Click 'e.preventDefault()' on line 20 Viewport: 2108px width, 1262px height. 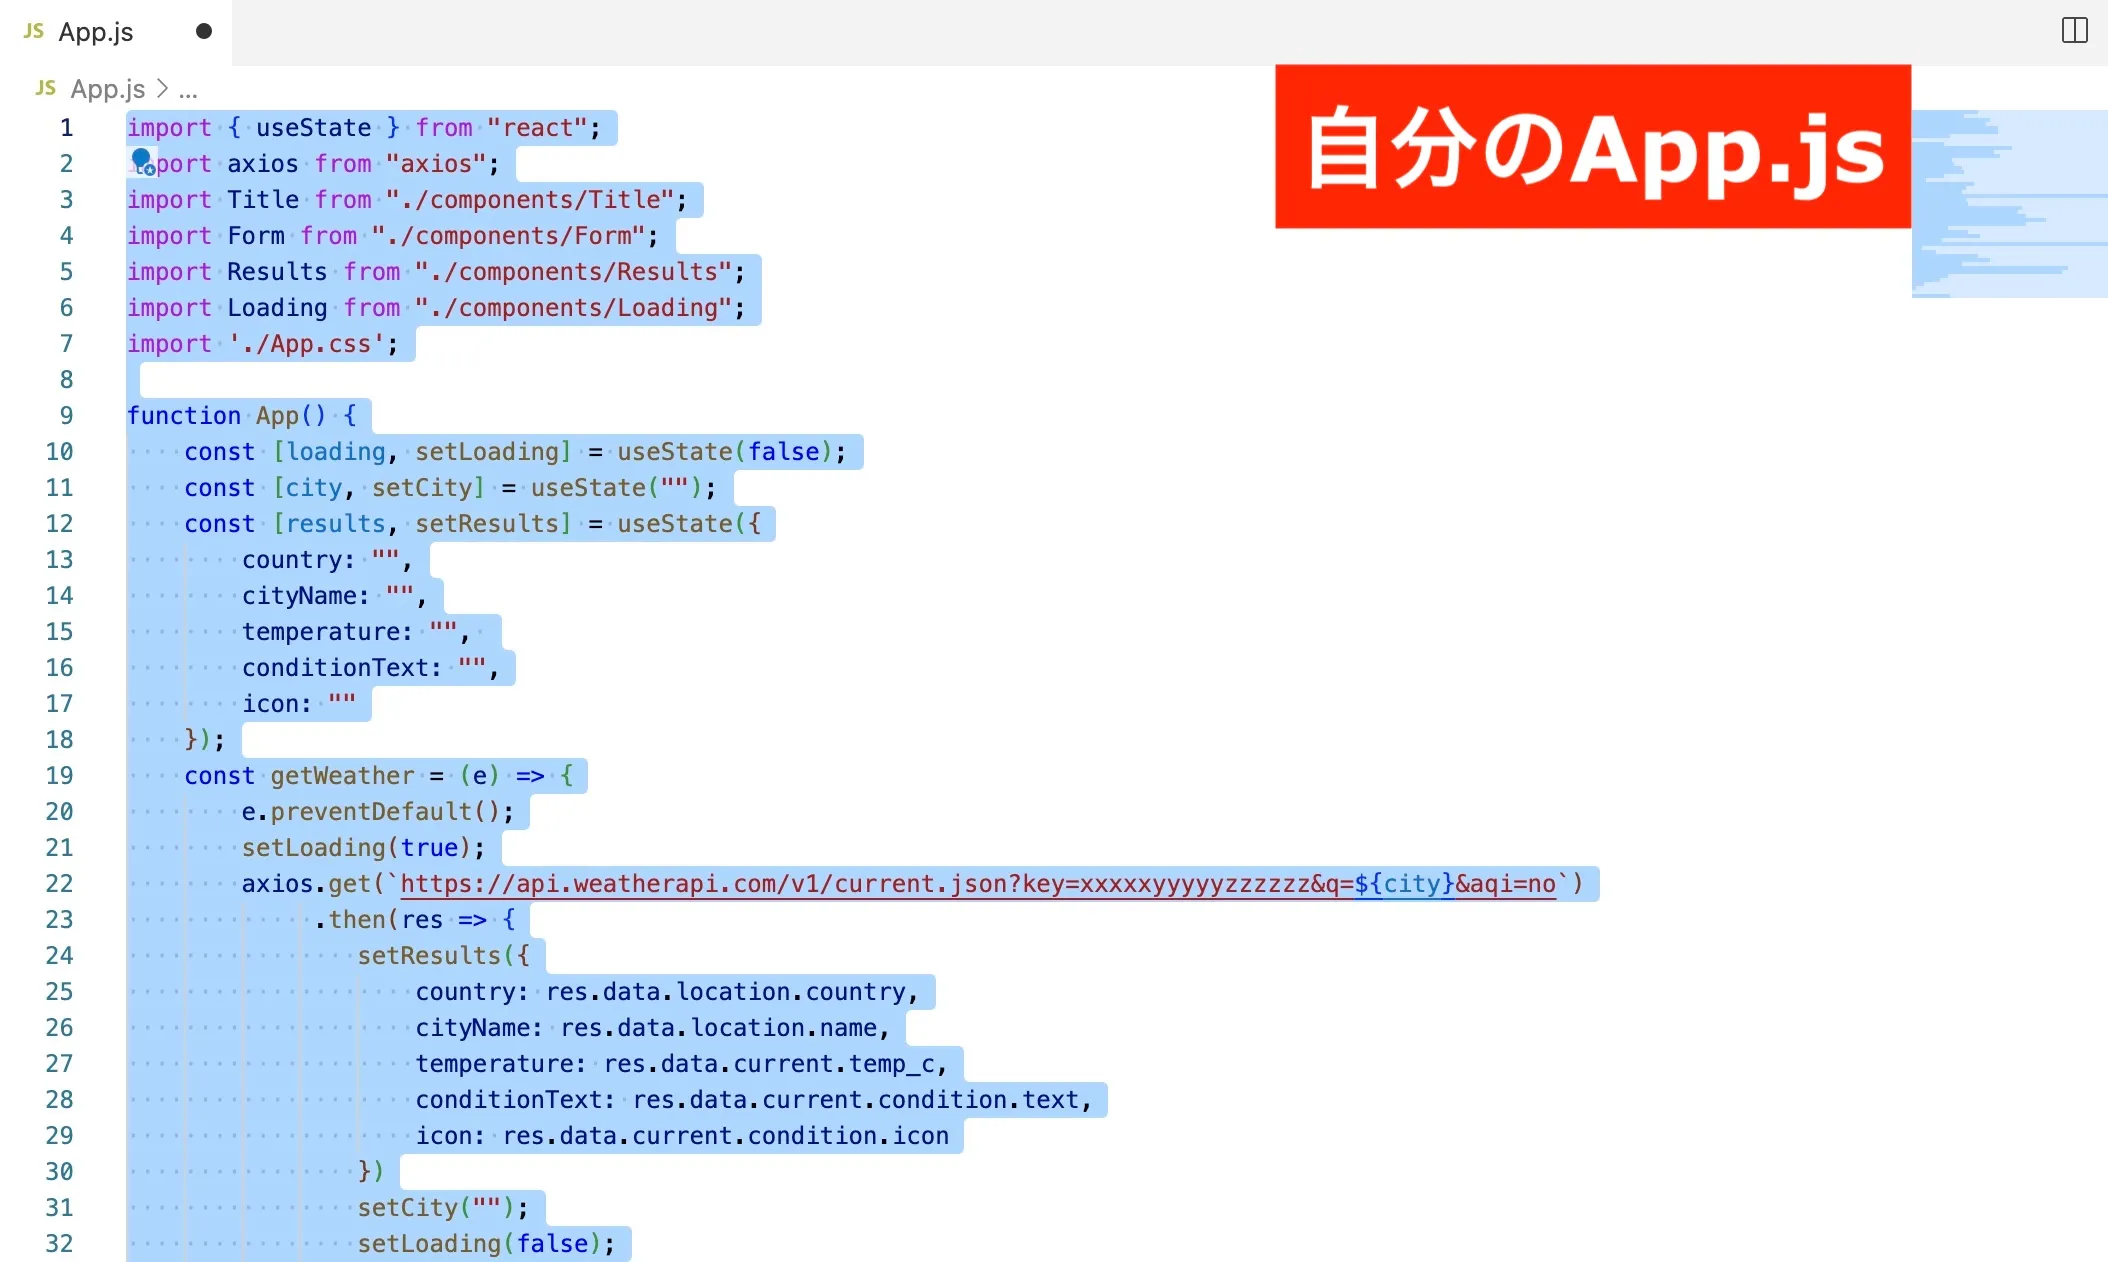coord(371,812)
